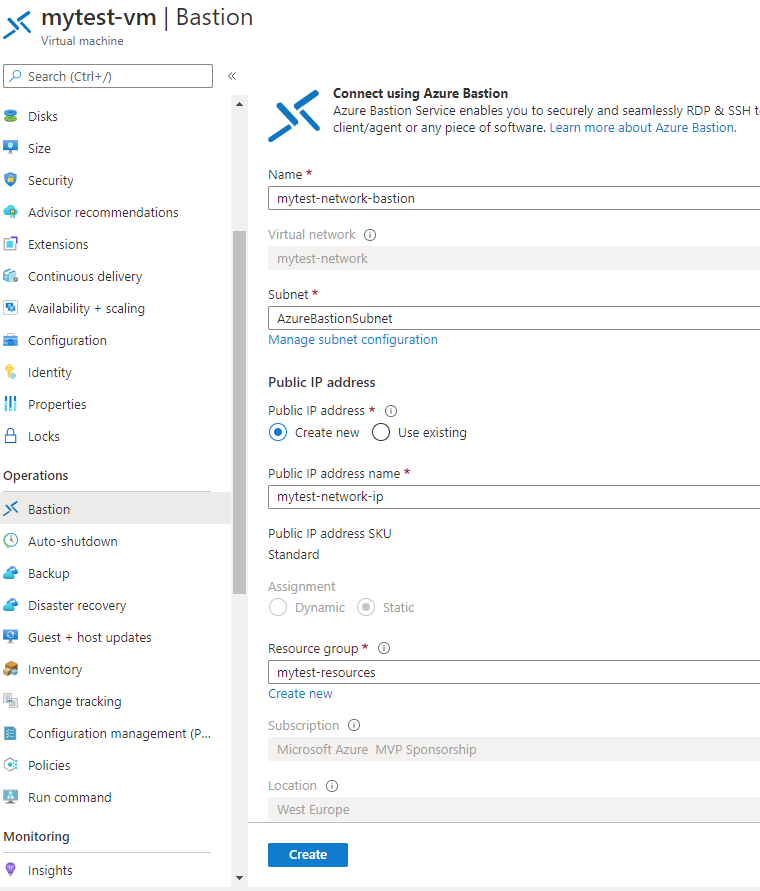Collapse the sidebar with double chevron

point(232,76)
